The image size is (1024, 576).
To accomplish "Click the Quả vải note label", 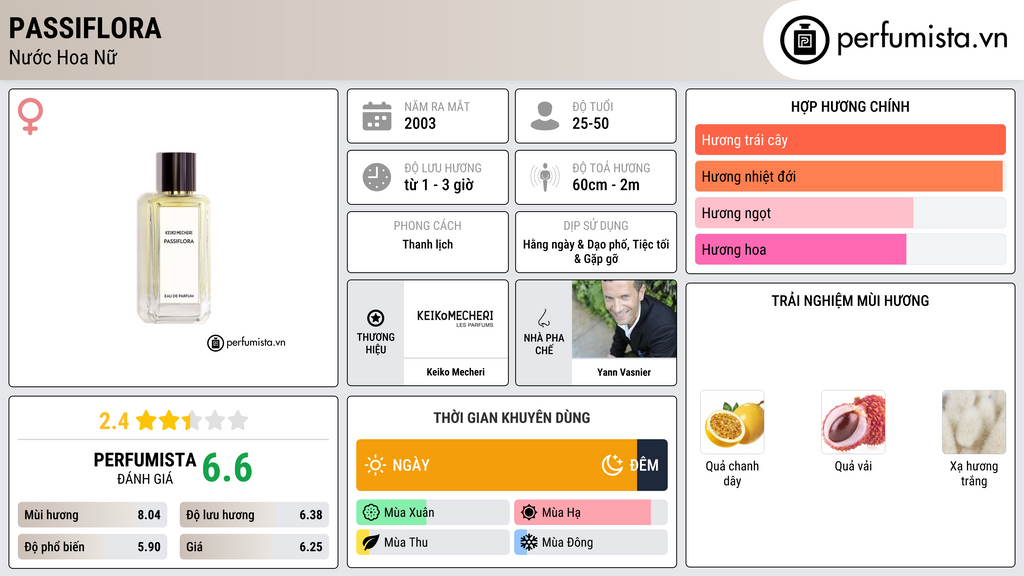I will tap(853, 466).
